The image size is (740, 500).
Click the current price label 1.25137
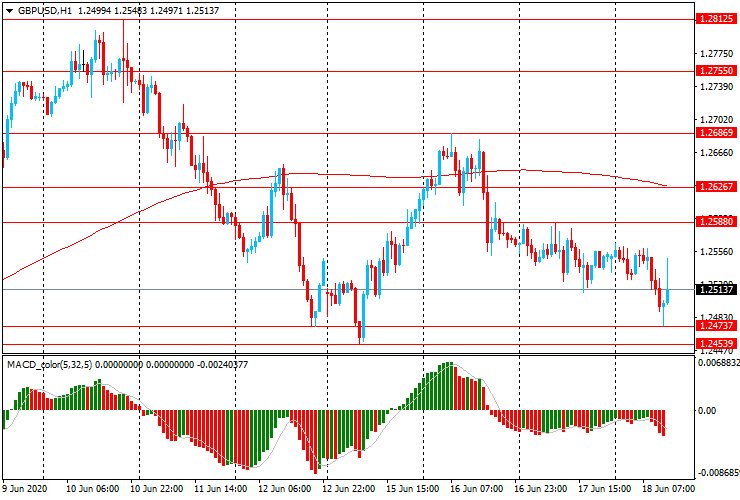pos(716,289)
